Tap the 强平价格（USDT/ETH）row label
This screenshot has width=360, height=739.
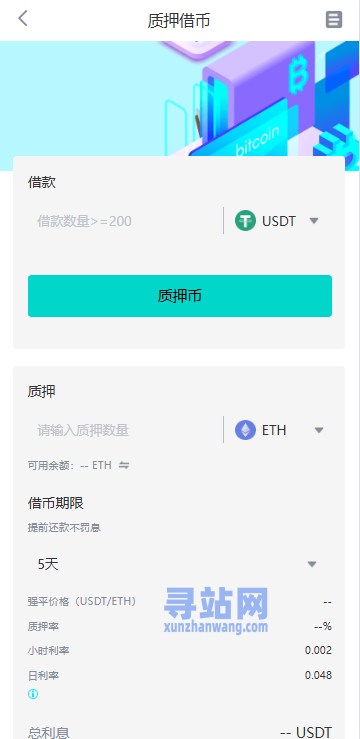point(82,601)
